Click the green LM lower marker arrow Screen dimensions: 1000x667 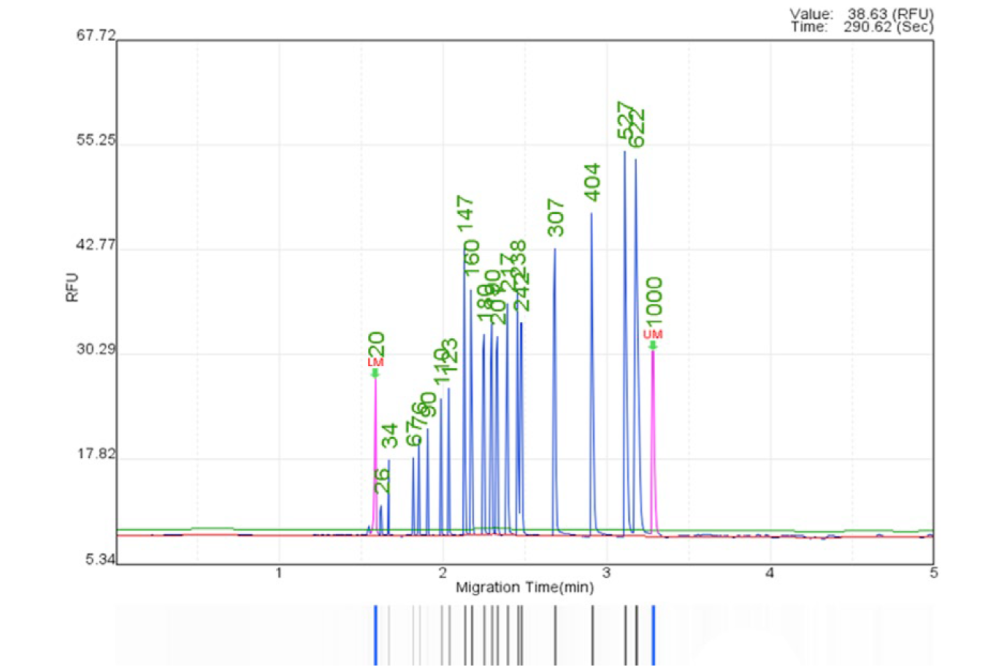point(375,373)
